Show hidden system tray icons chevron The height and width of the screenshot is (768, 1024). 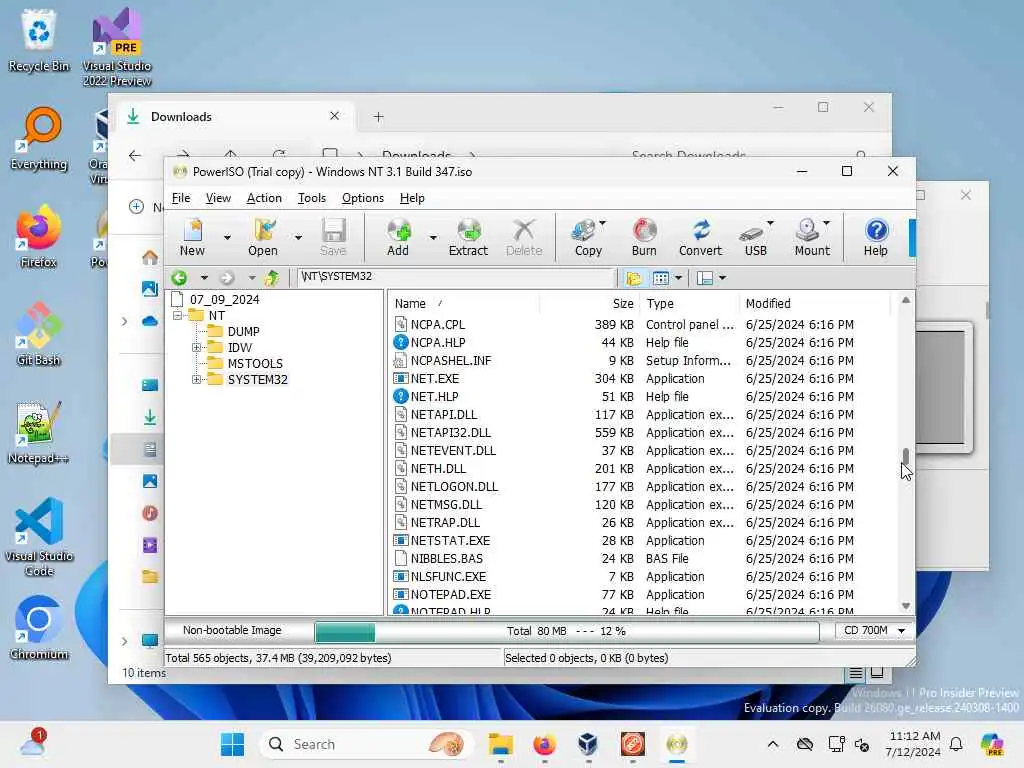click(773, 744)
